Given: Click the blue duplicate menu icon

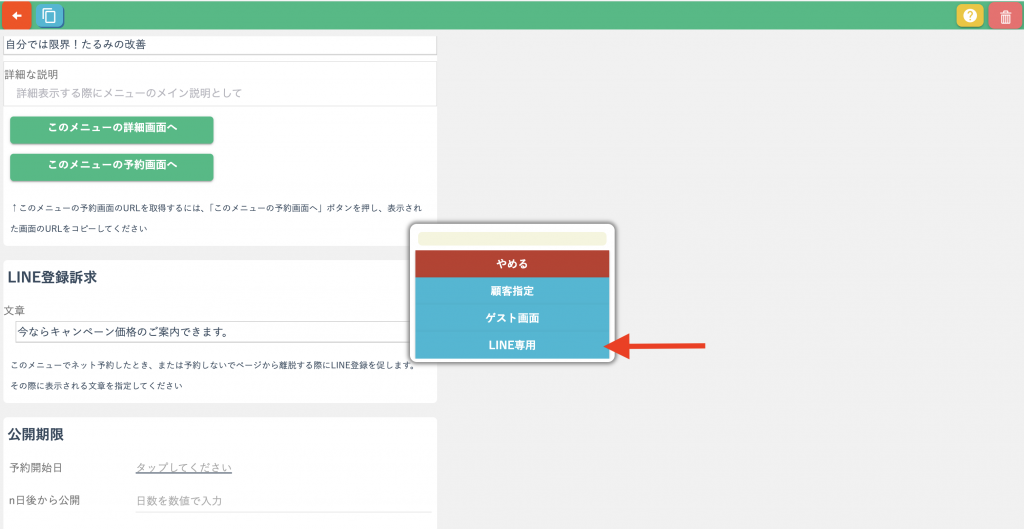Looking at the screenshot, I should tap(48, 15).
